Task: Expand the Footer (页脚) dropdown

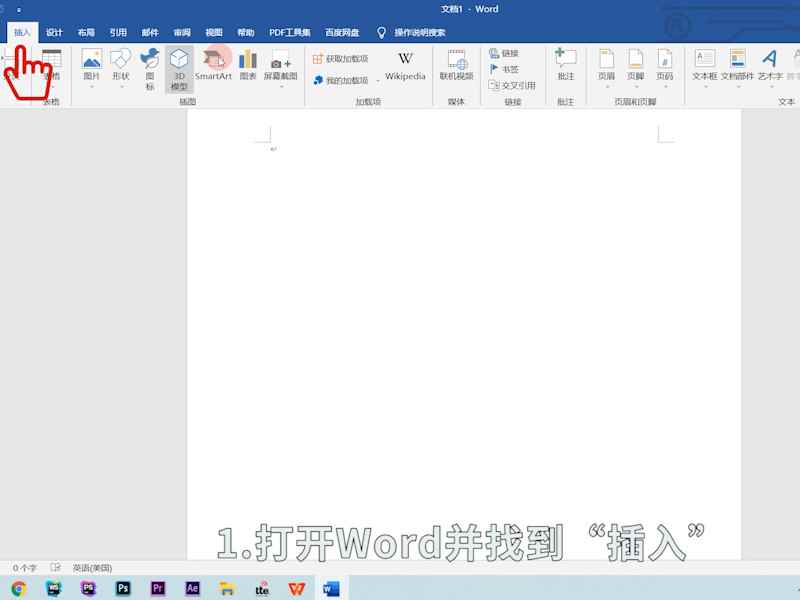Action: tap(635, 68)
